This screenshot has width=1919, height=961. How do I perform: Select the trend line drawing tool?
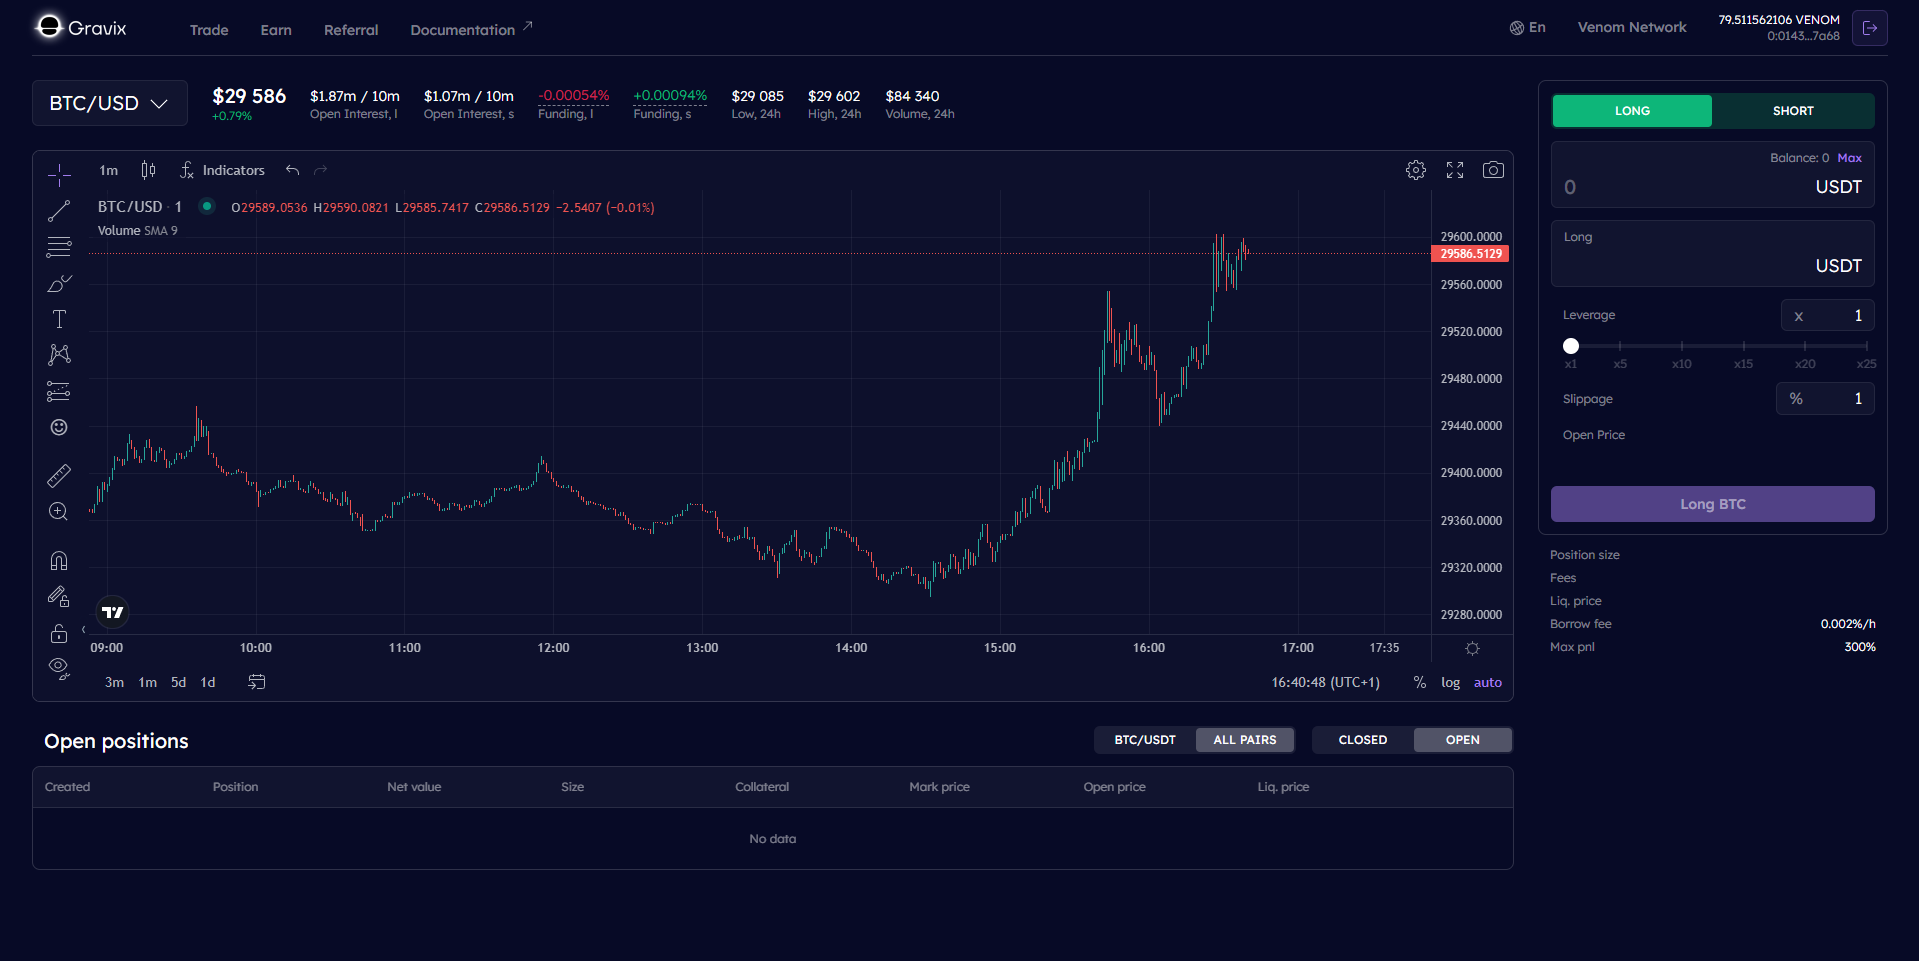(x=59, y=211)
